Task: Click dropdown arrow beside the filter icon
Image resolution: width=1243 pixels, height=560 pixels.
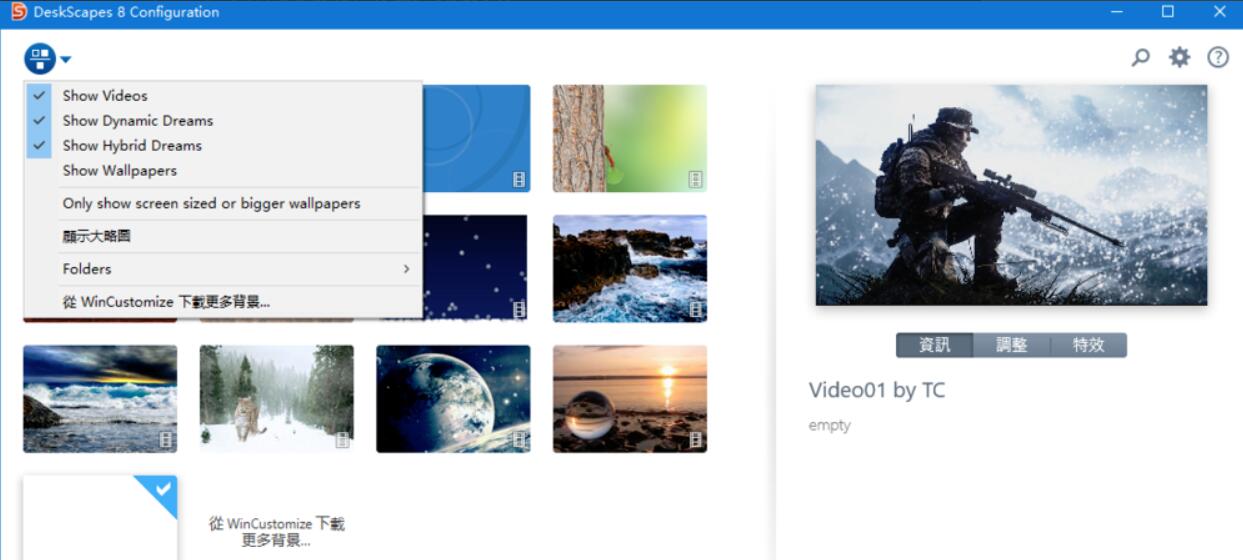Action: pos(66,60)
